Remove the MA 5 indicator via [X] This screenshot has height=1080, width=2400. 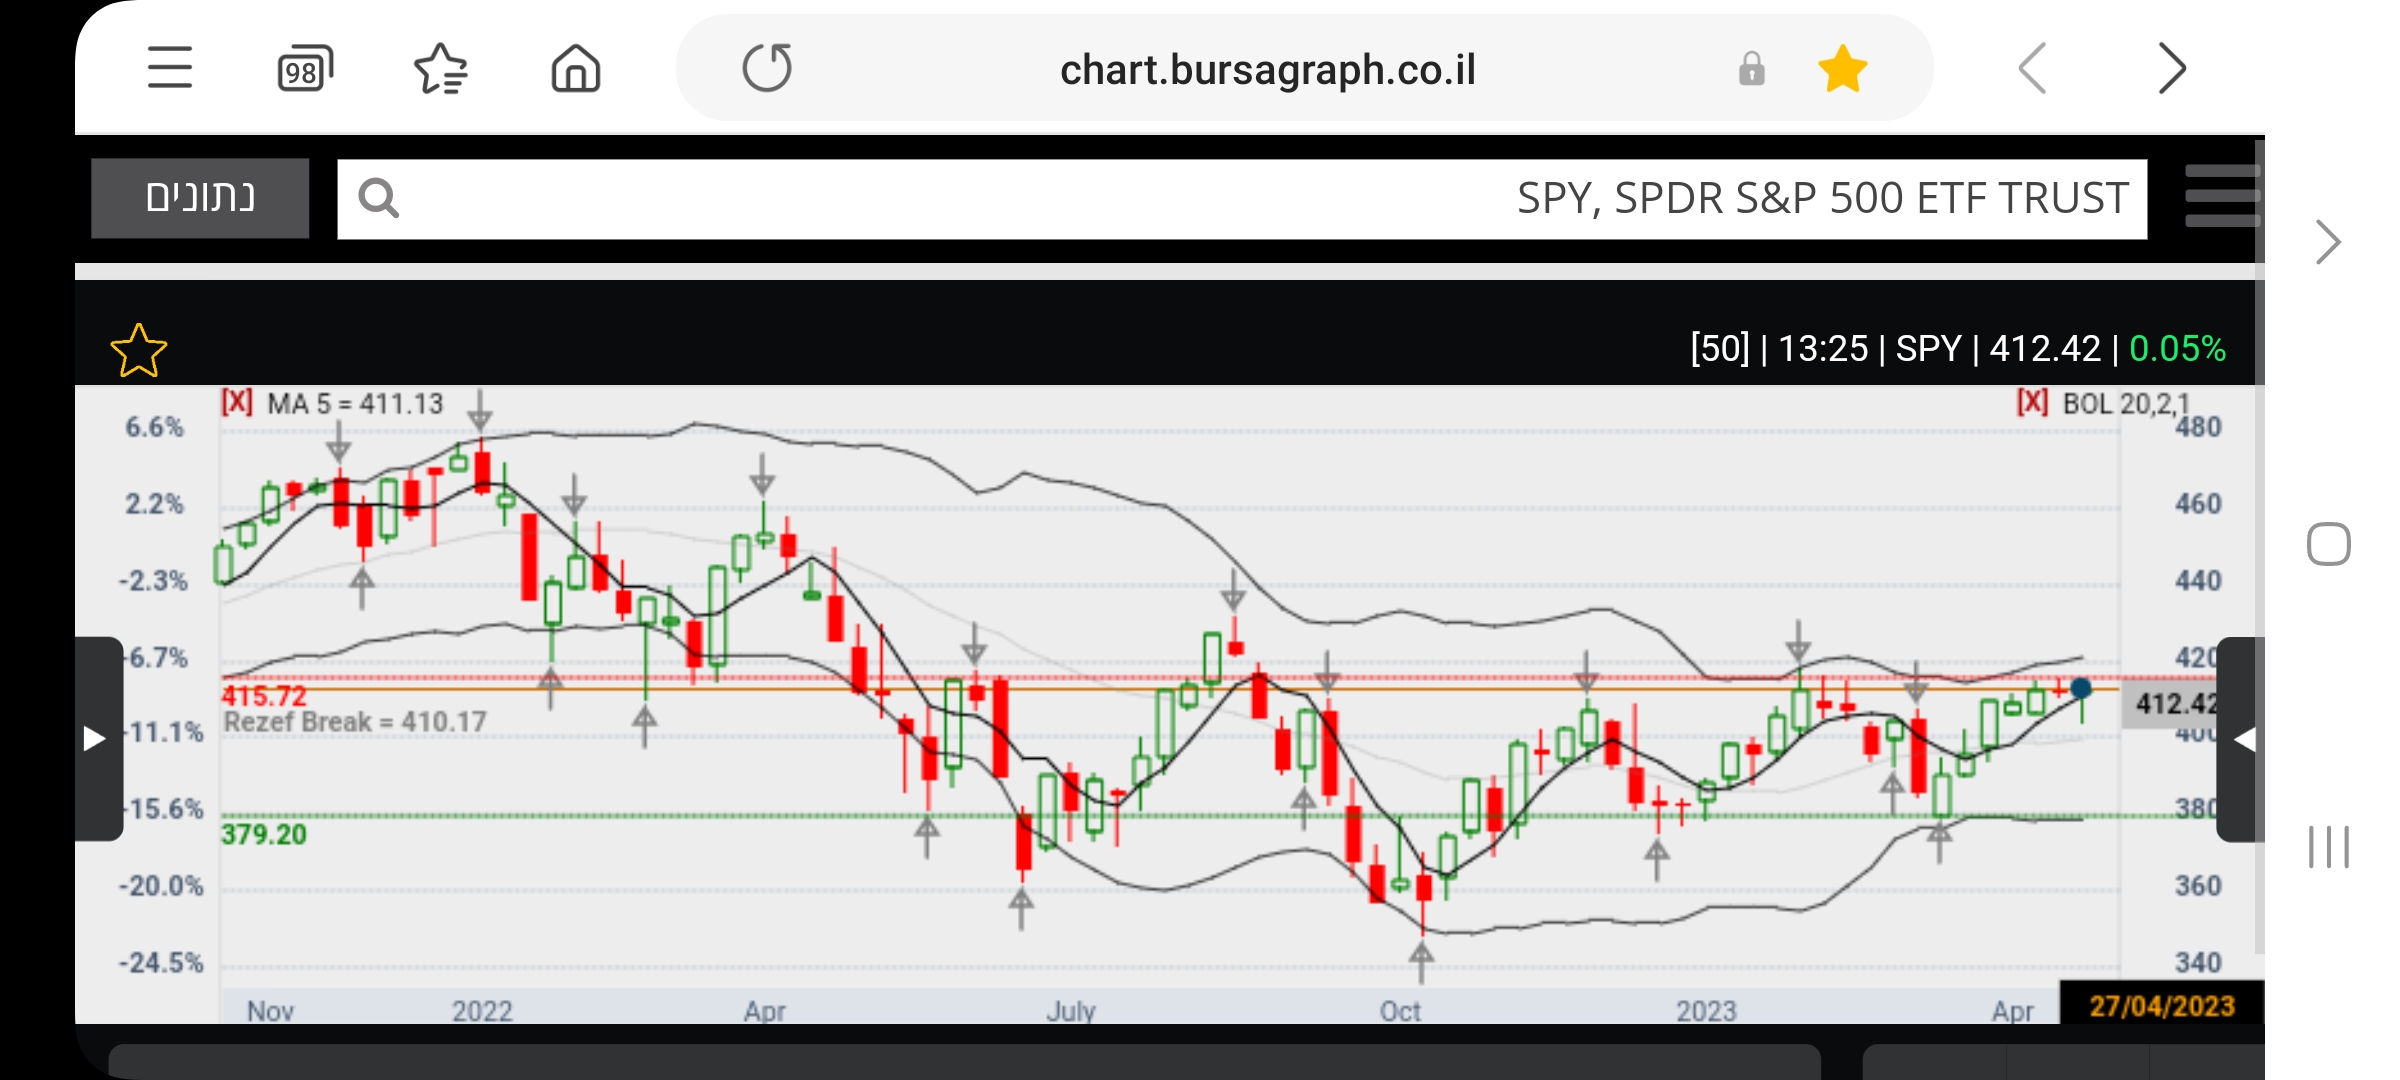[x=237, y=402]
